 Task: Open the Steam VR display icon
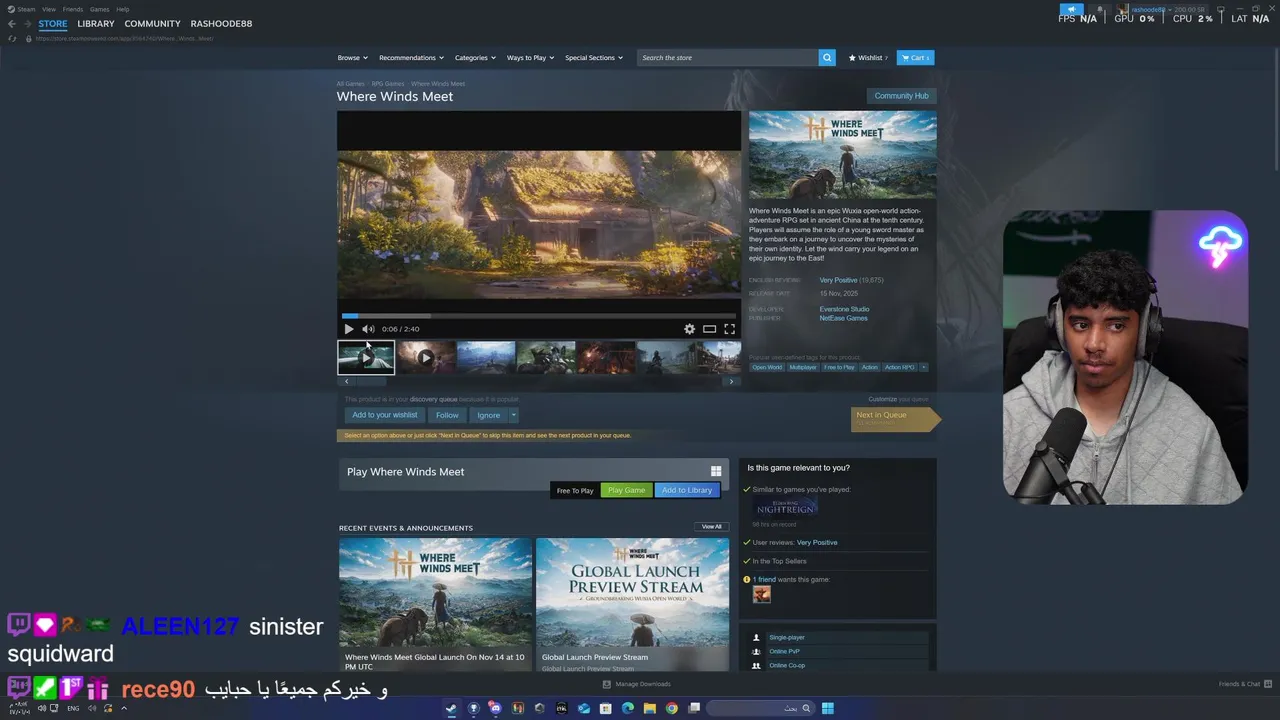(x=1220, y=9)
